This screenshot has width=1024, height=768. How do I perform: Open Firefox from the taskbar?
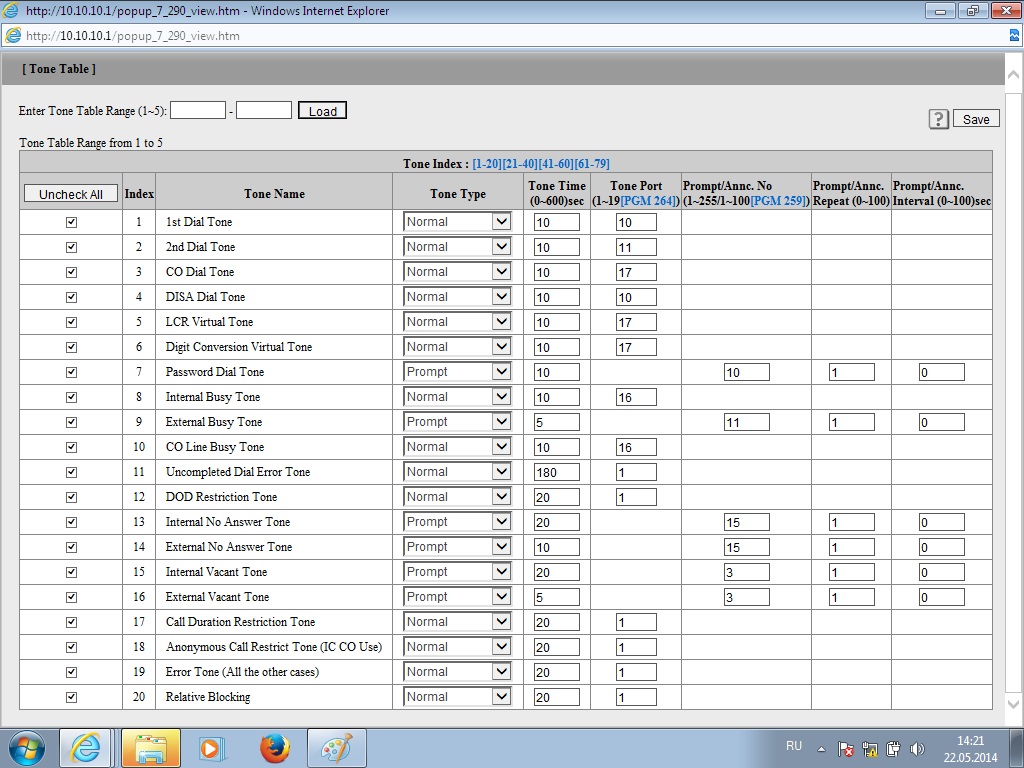tap(274, 747)
